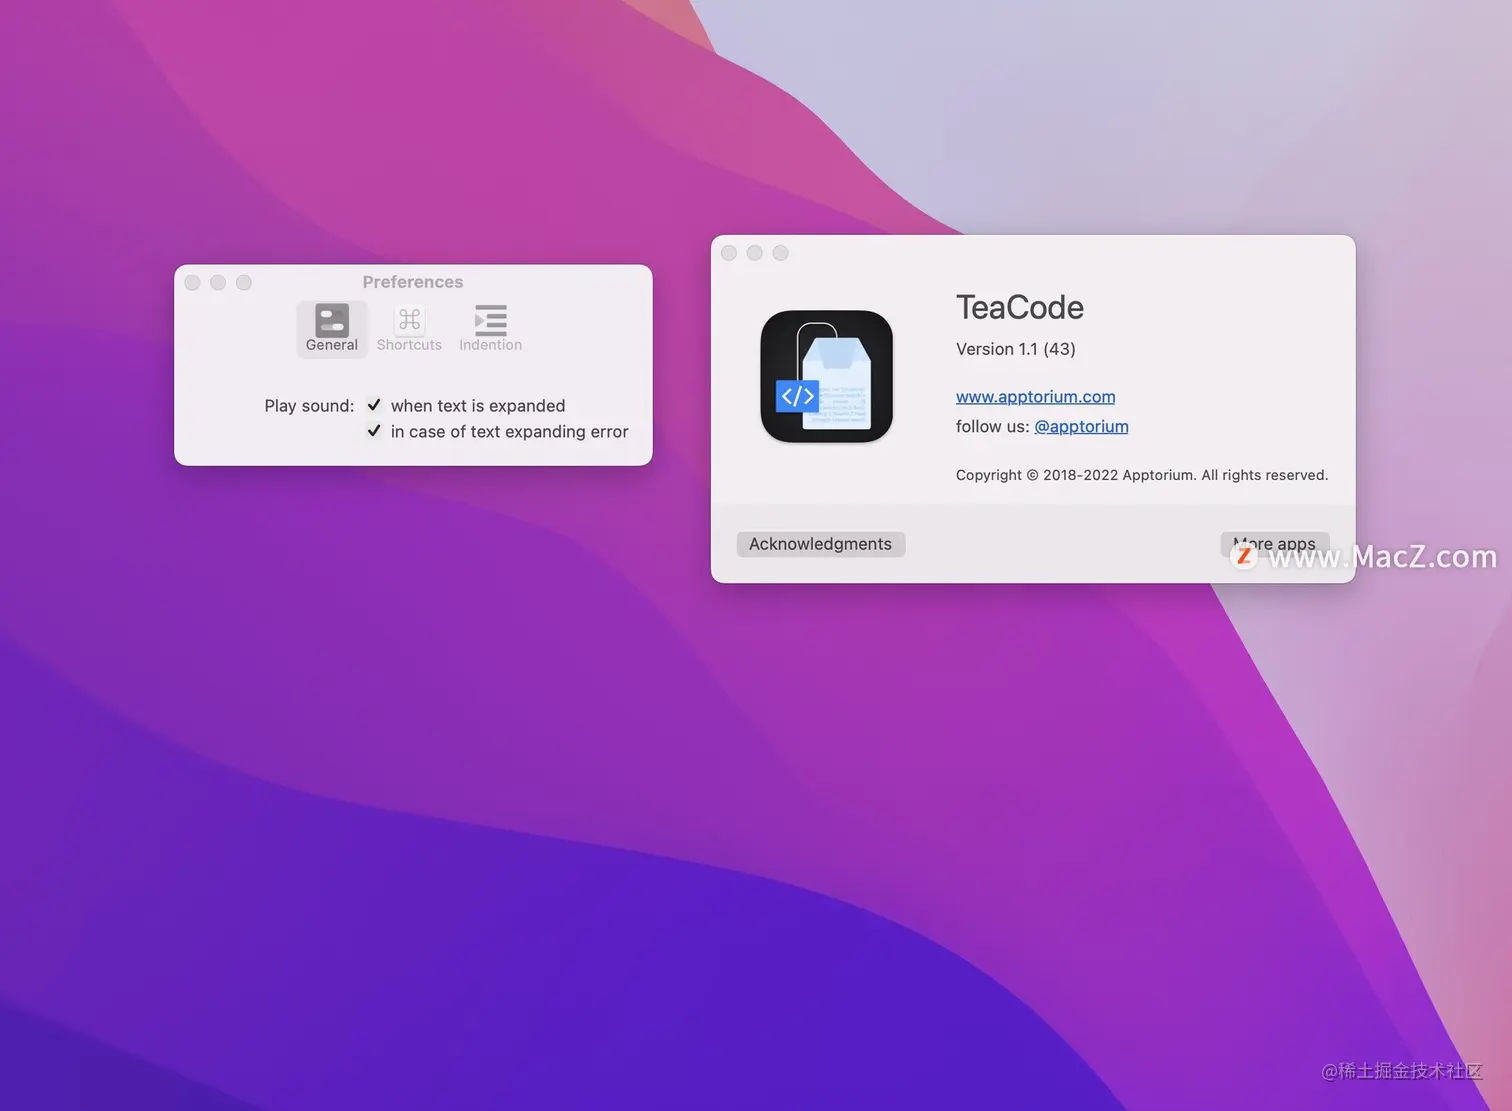Image resolution: width=1512 pixels, height=1111 pixels.
Task: Close the TeaCode About window
Action: [x=729, y=253]
